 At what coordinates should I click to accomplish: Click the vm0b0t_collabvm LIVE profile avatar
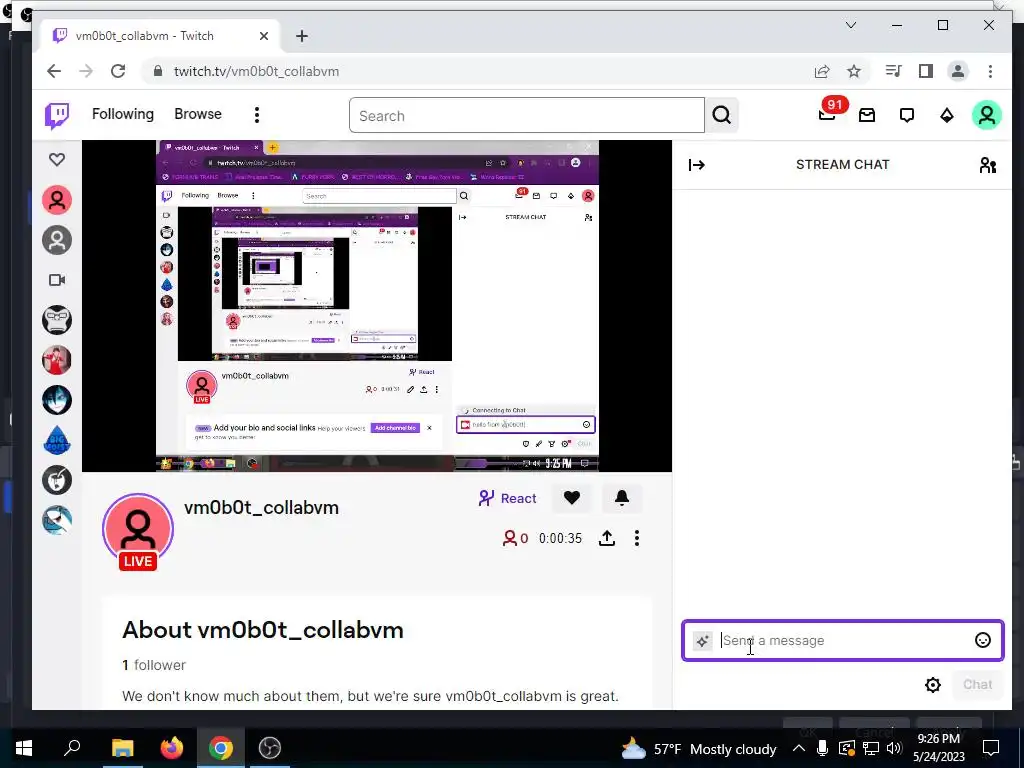click(138, 530)
